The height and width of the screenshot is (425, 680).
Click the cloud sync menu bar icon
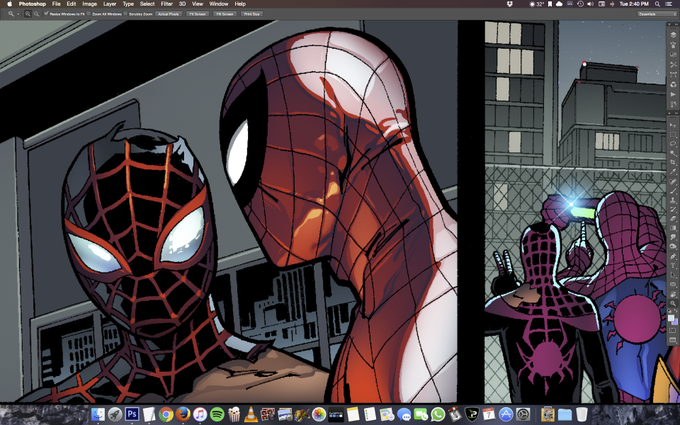559,4
